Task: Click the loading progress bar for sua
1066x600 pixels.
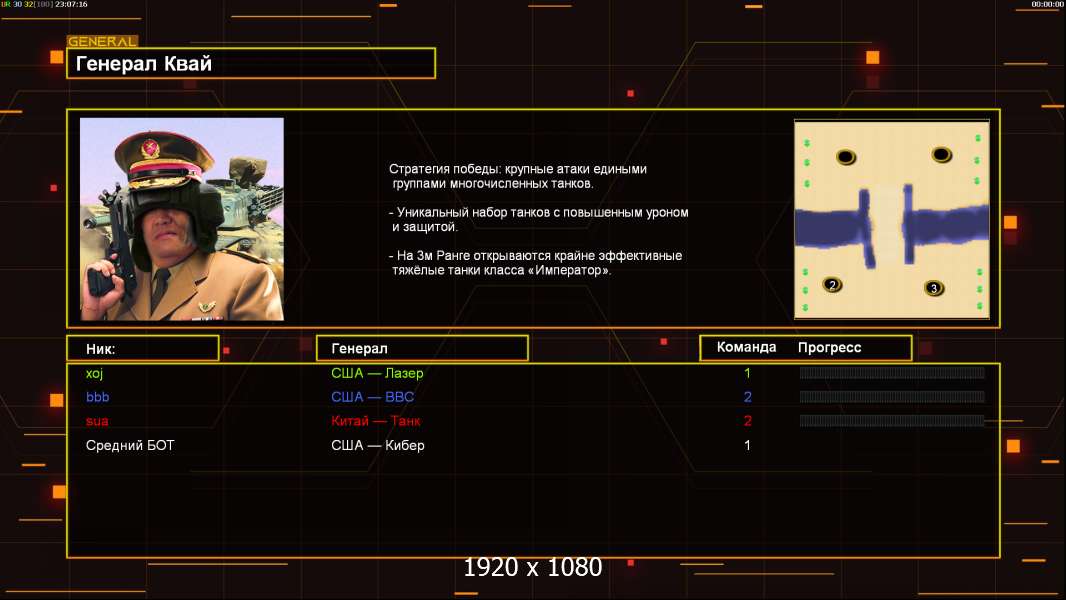Action: point(892,421)
